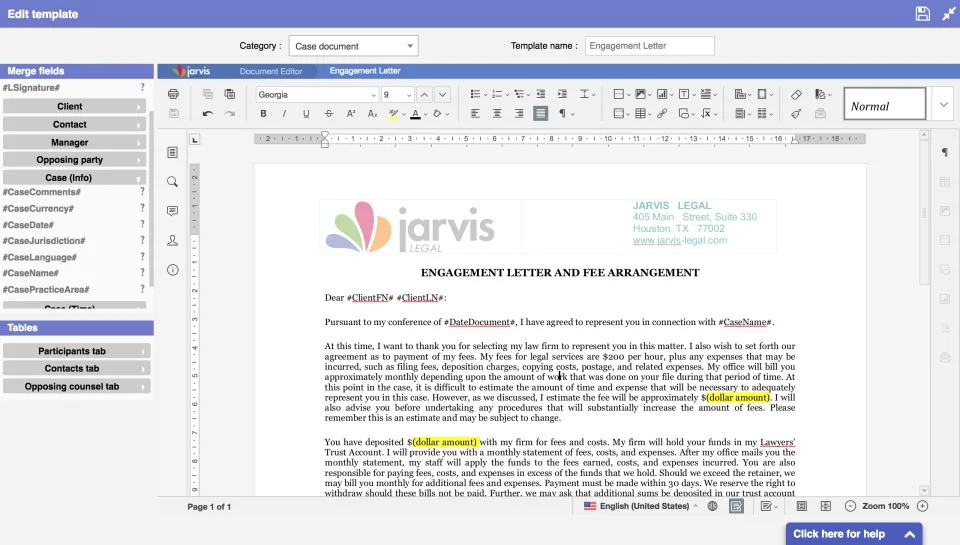Fit the document to page

tap(801, 506)
